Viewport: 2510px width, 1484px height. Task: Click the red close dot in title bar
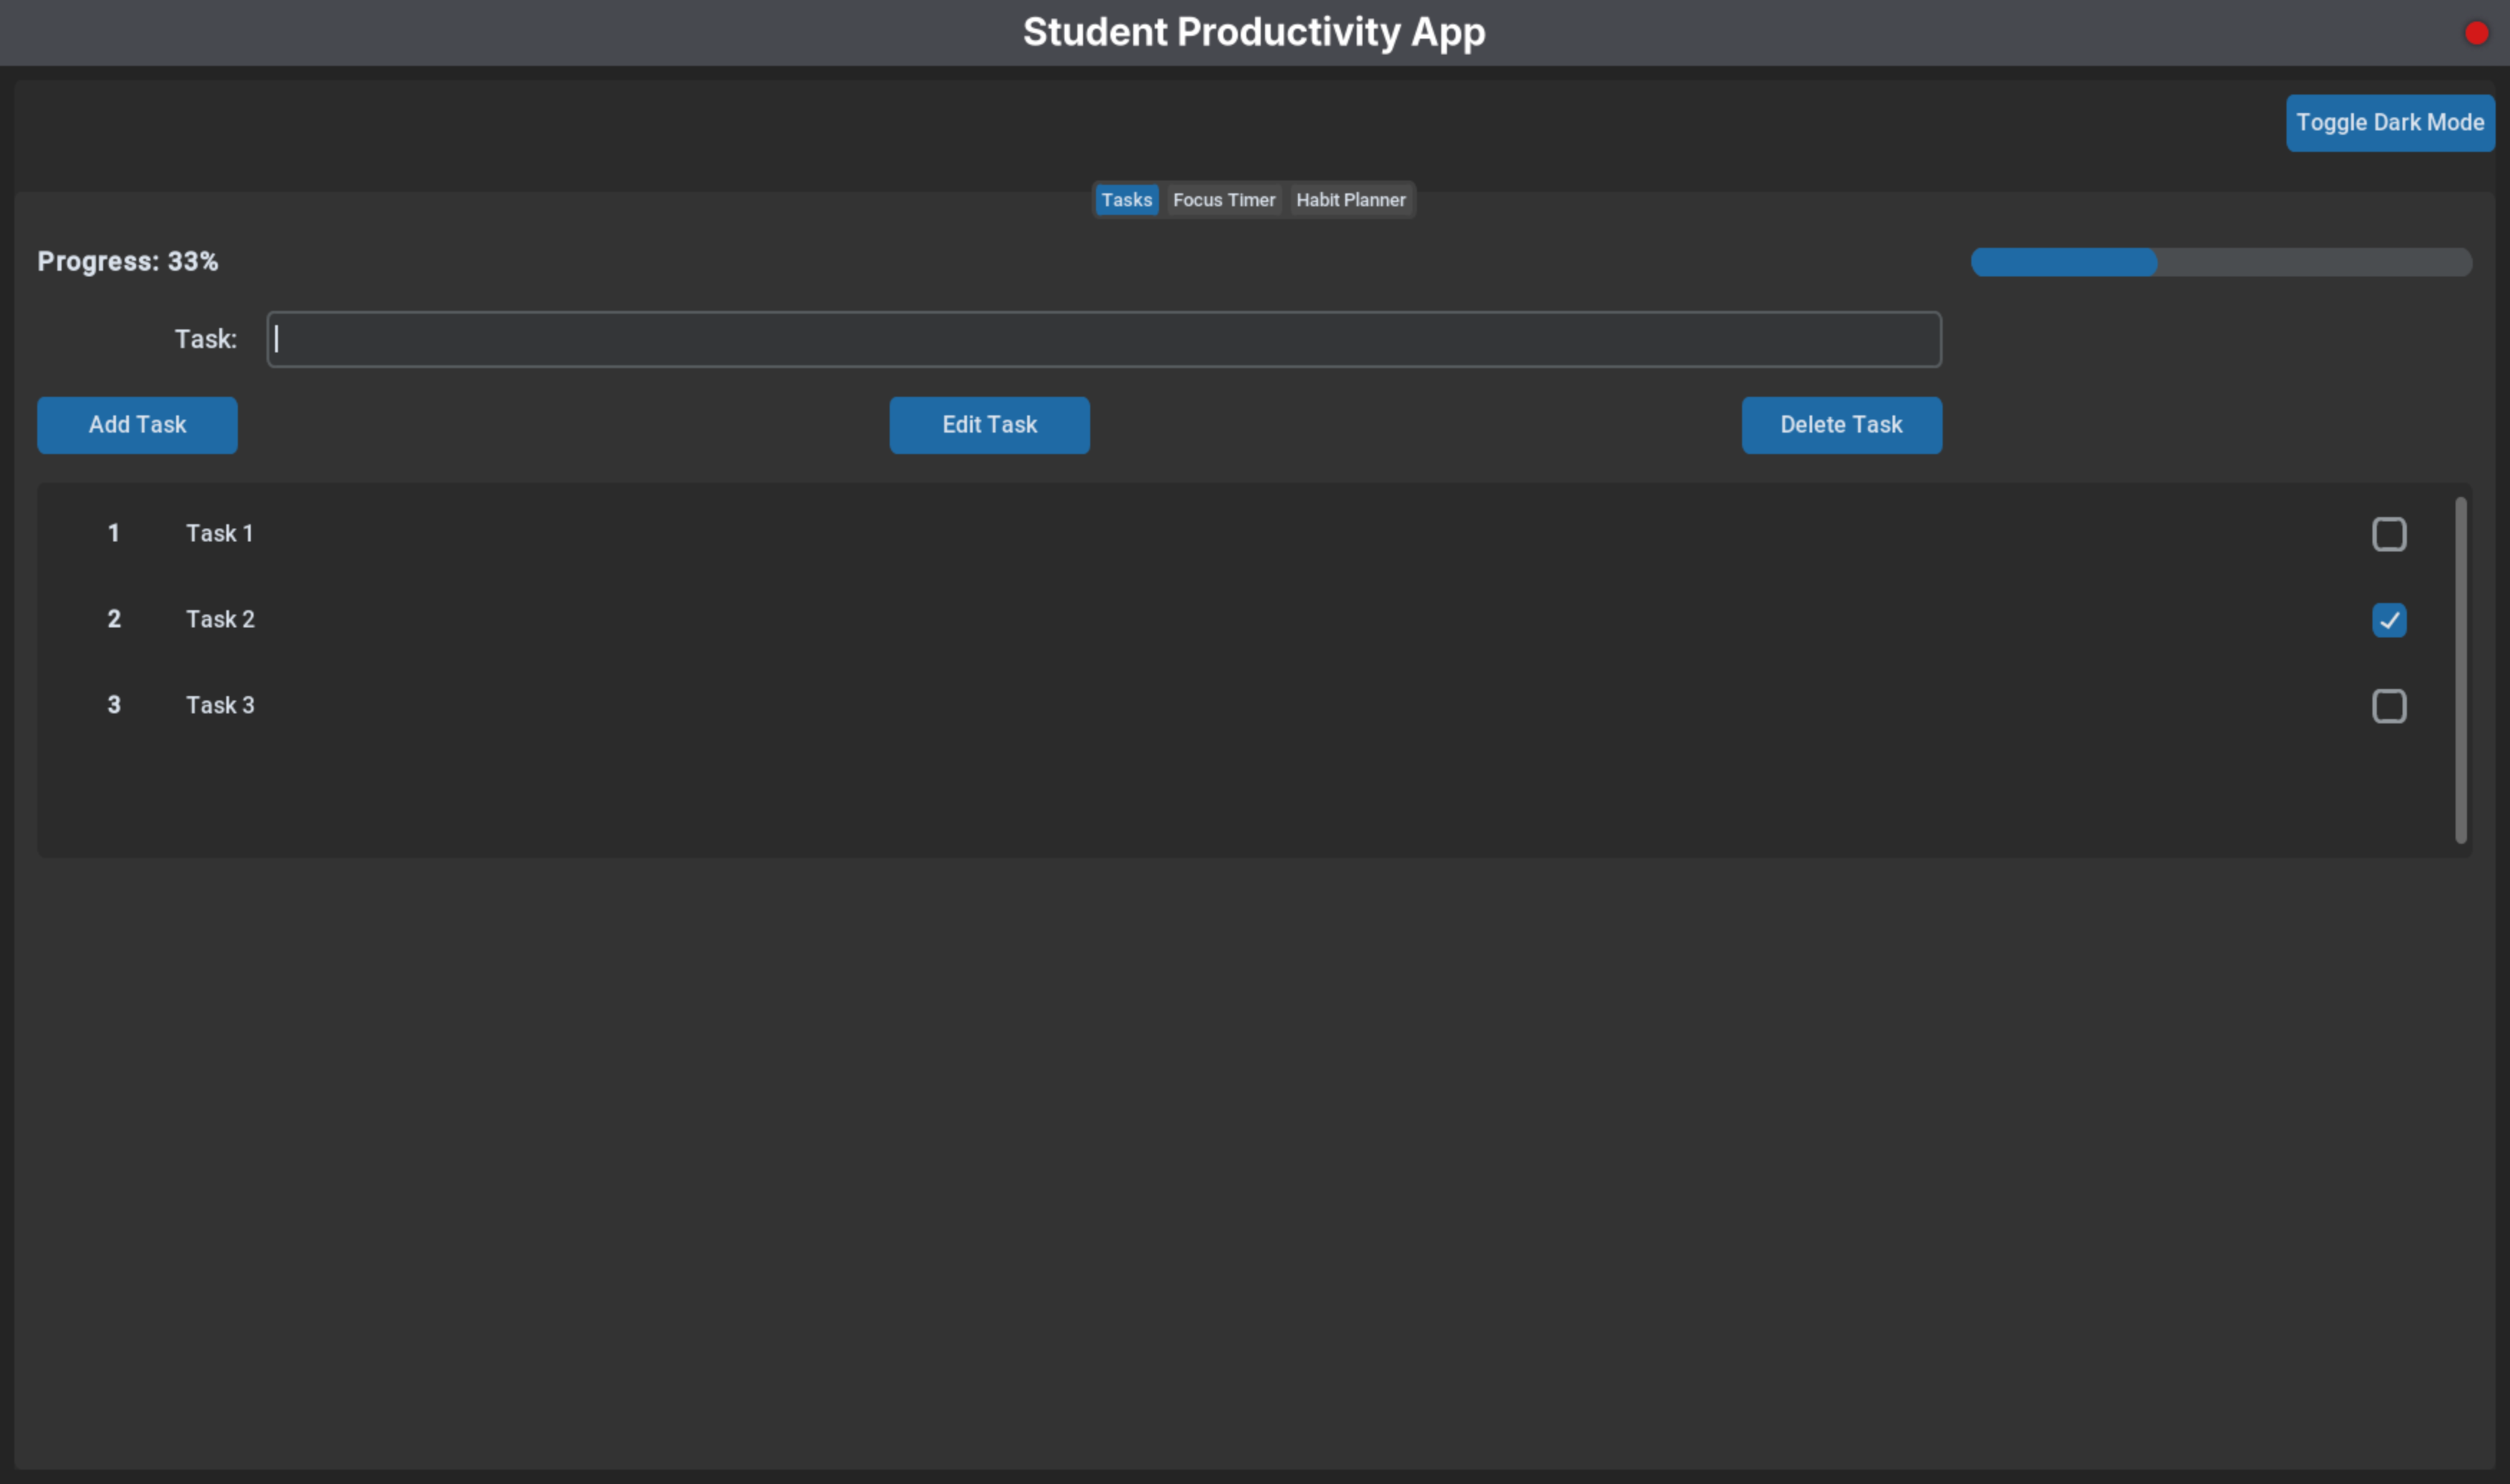pyautogui.click(x=2476, y=33)
